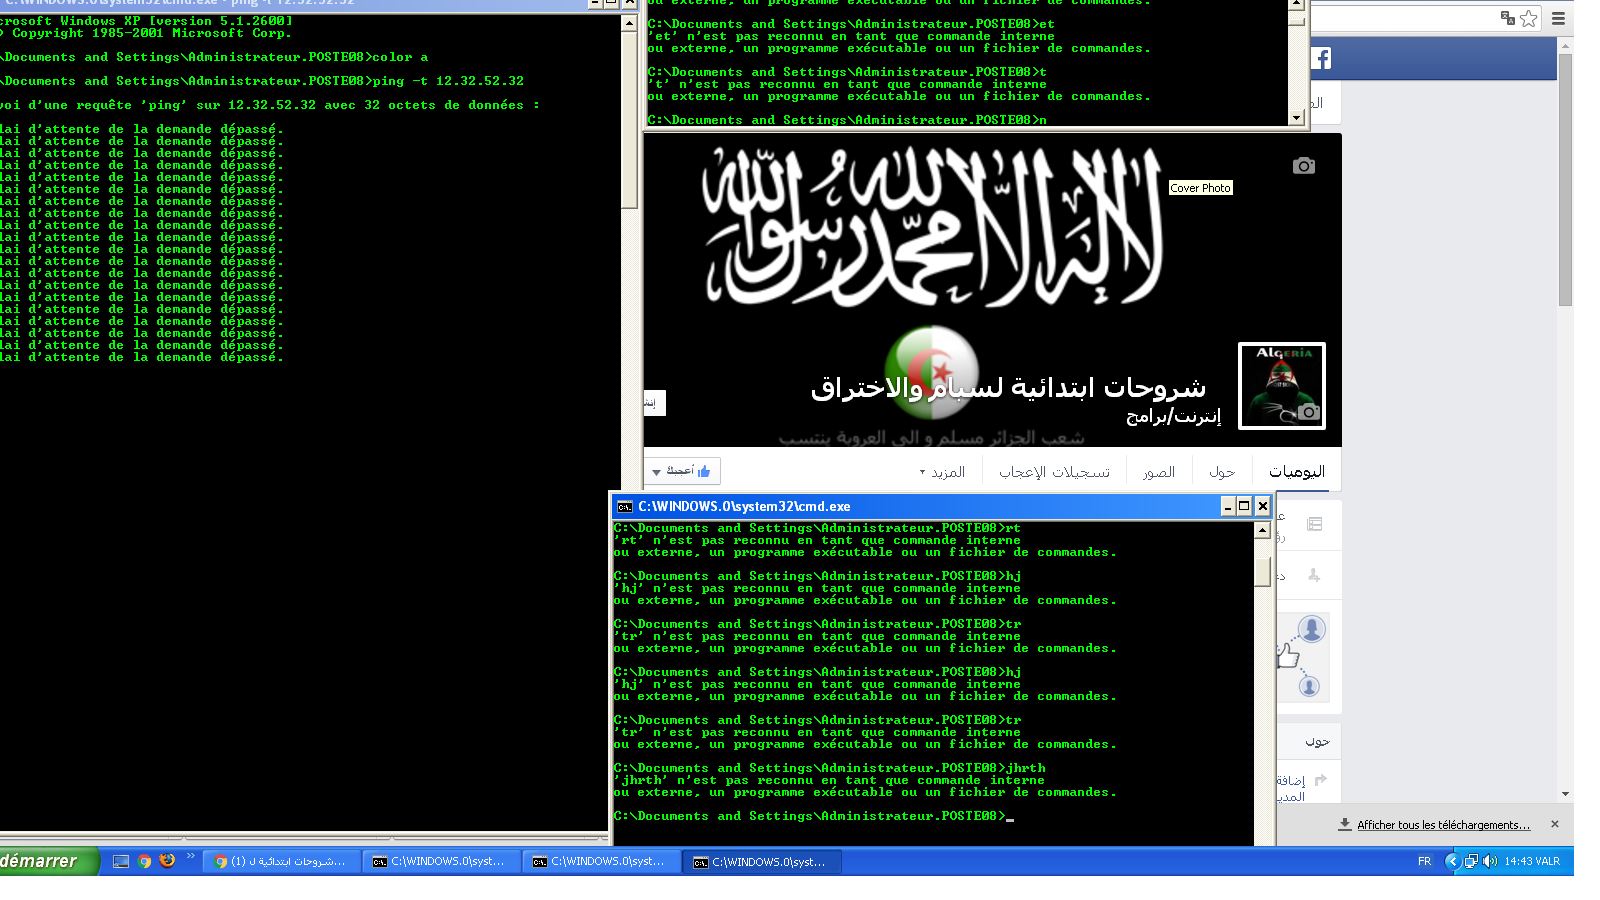Switch to the middle cmd.exe taskbar button

[603, 861]
